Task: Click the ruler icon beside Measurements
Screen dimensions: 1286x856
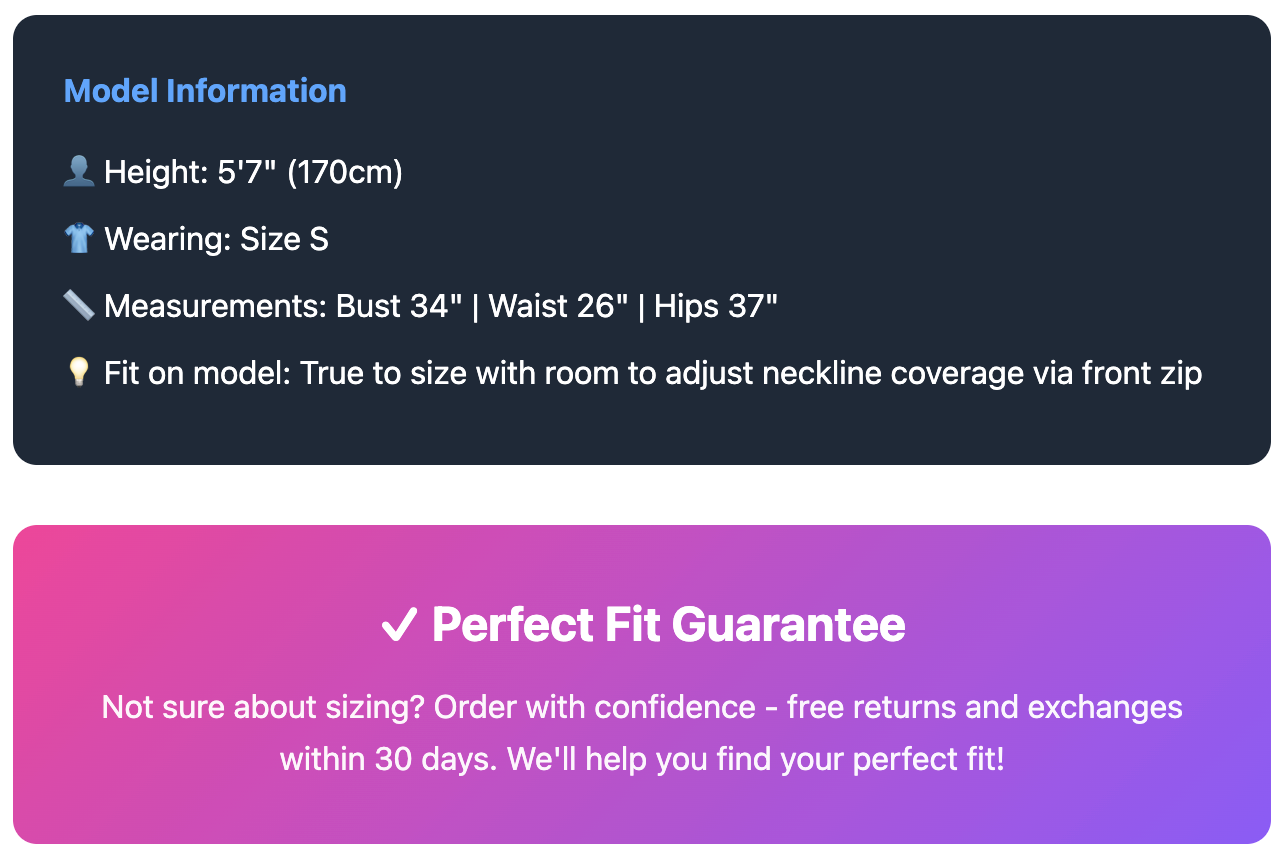Action: (78, 306)
